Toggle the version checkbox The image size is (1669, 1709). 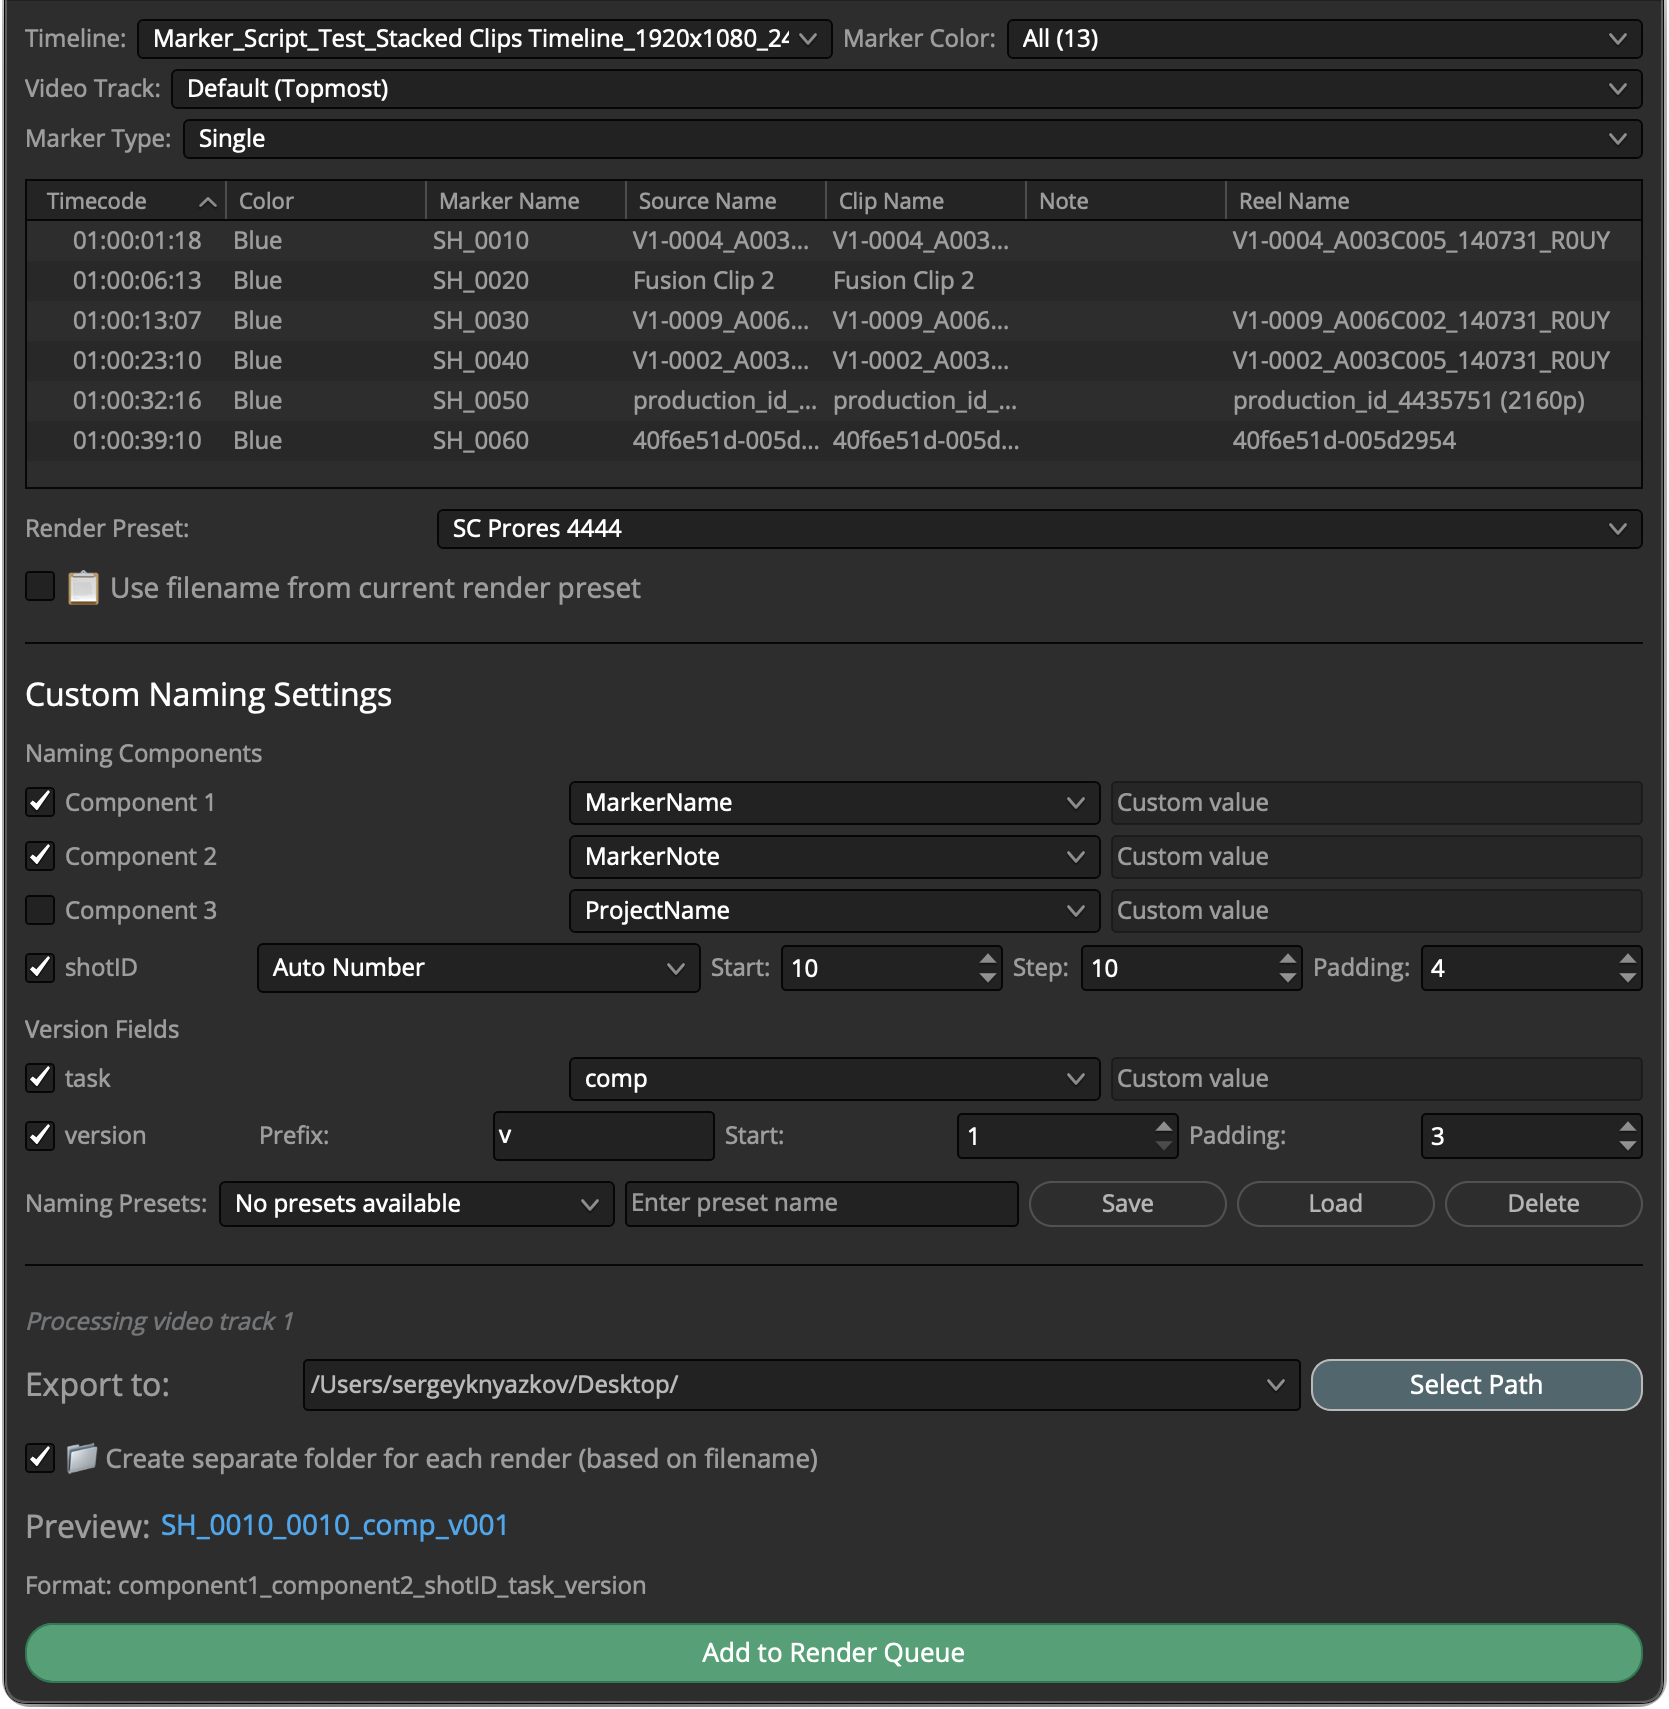click(x=40, y=1135)
